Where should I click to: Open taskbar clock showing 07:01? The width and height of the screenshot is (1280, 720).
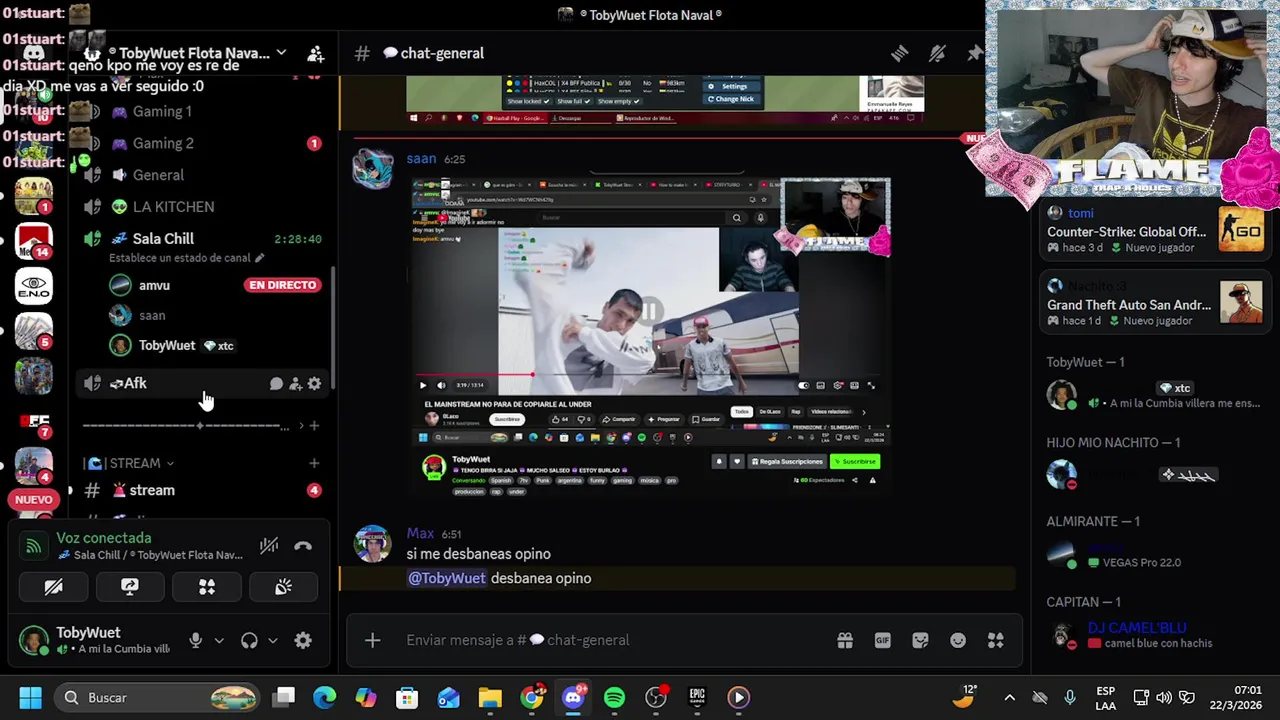pos(1236,697)
